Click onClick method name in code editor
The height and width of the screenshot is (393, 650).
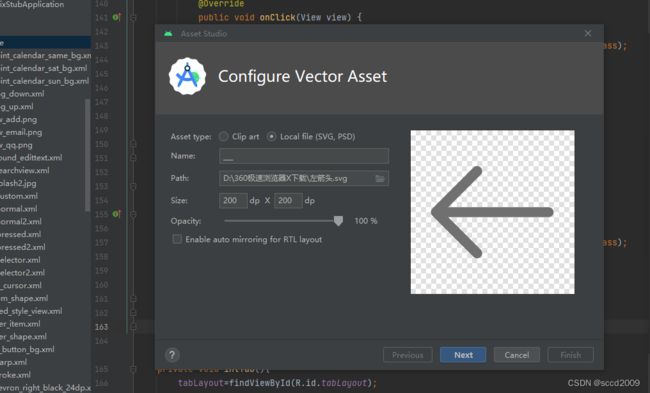tap(277, 17)
